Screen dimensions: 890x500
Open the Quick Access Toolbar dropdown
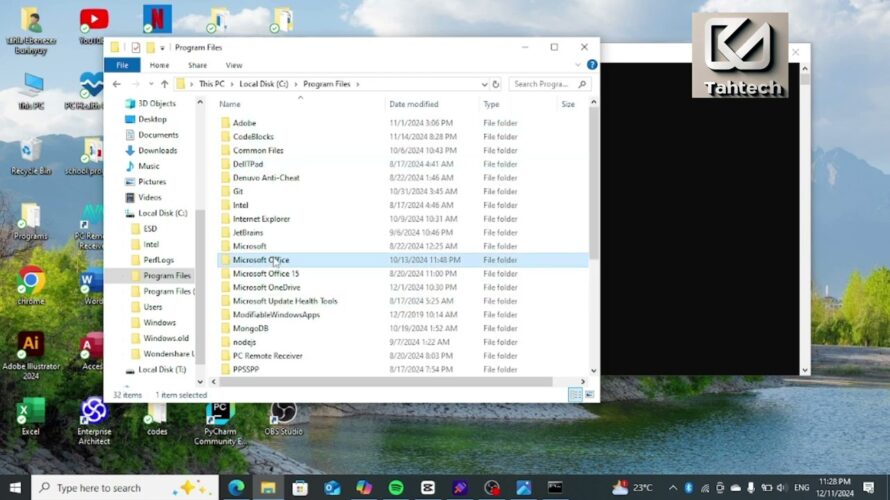[162, 48]
